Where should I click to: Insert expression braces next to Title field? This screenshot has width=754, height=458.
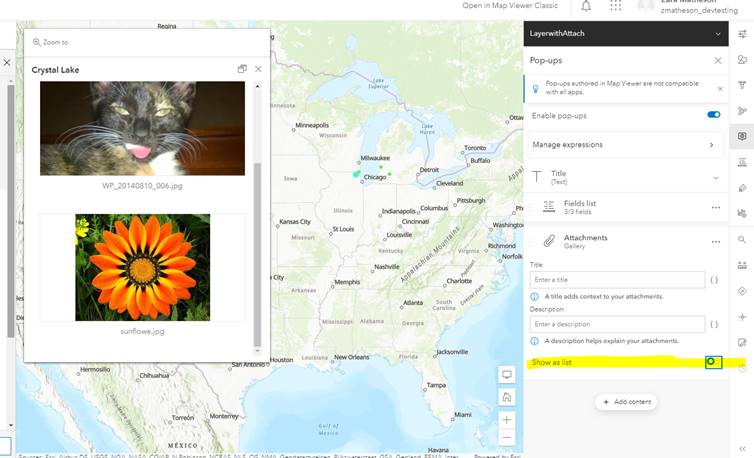coord(714,280)
